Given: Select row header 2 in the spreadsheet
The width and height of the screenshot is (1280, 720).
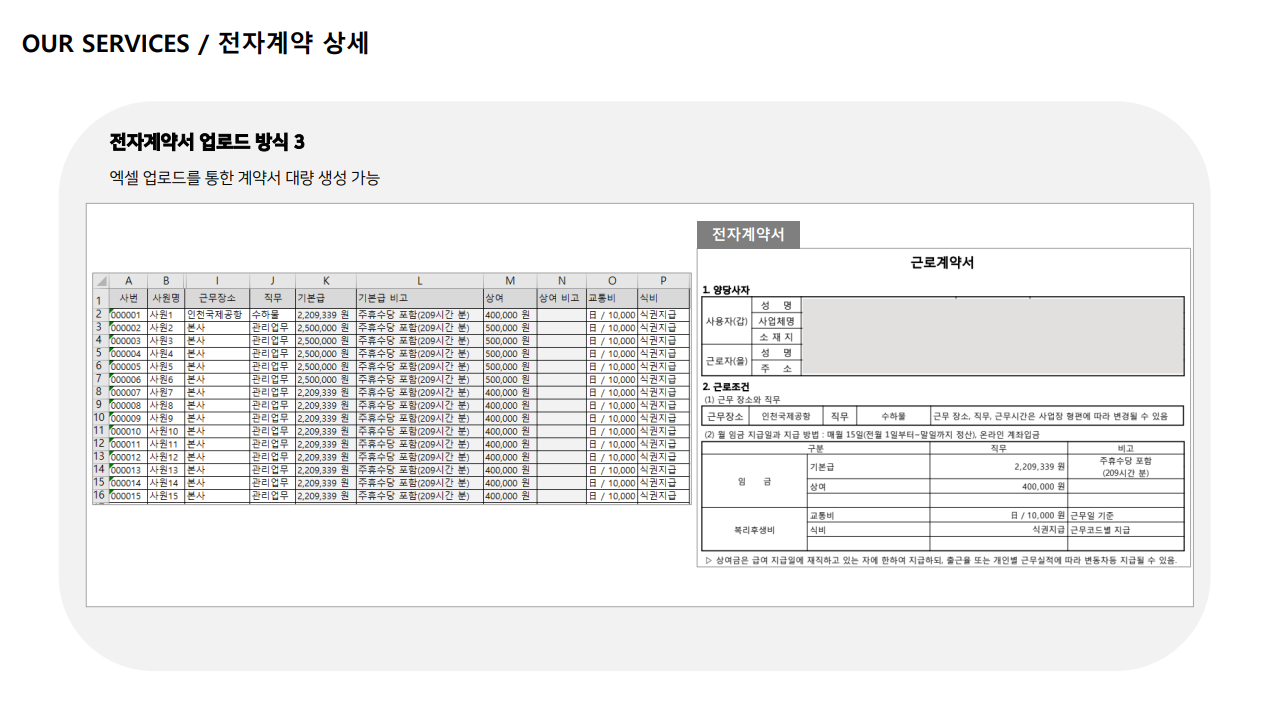Looking at the screenshot, I should (100, 314).
